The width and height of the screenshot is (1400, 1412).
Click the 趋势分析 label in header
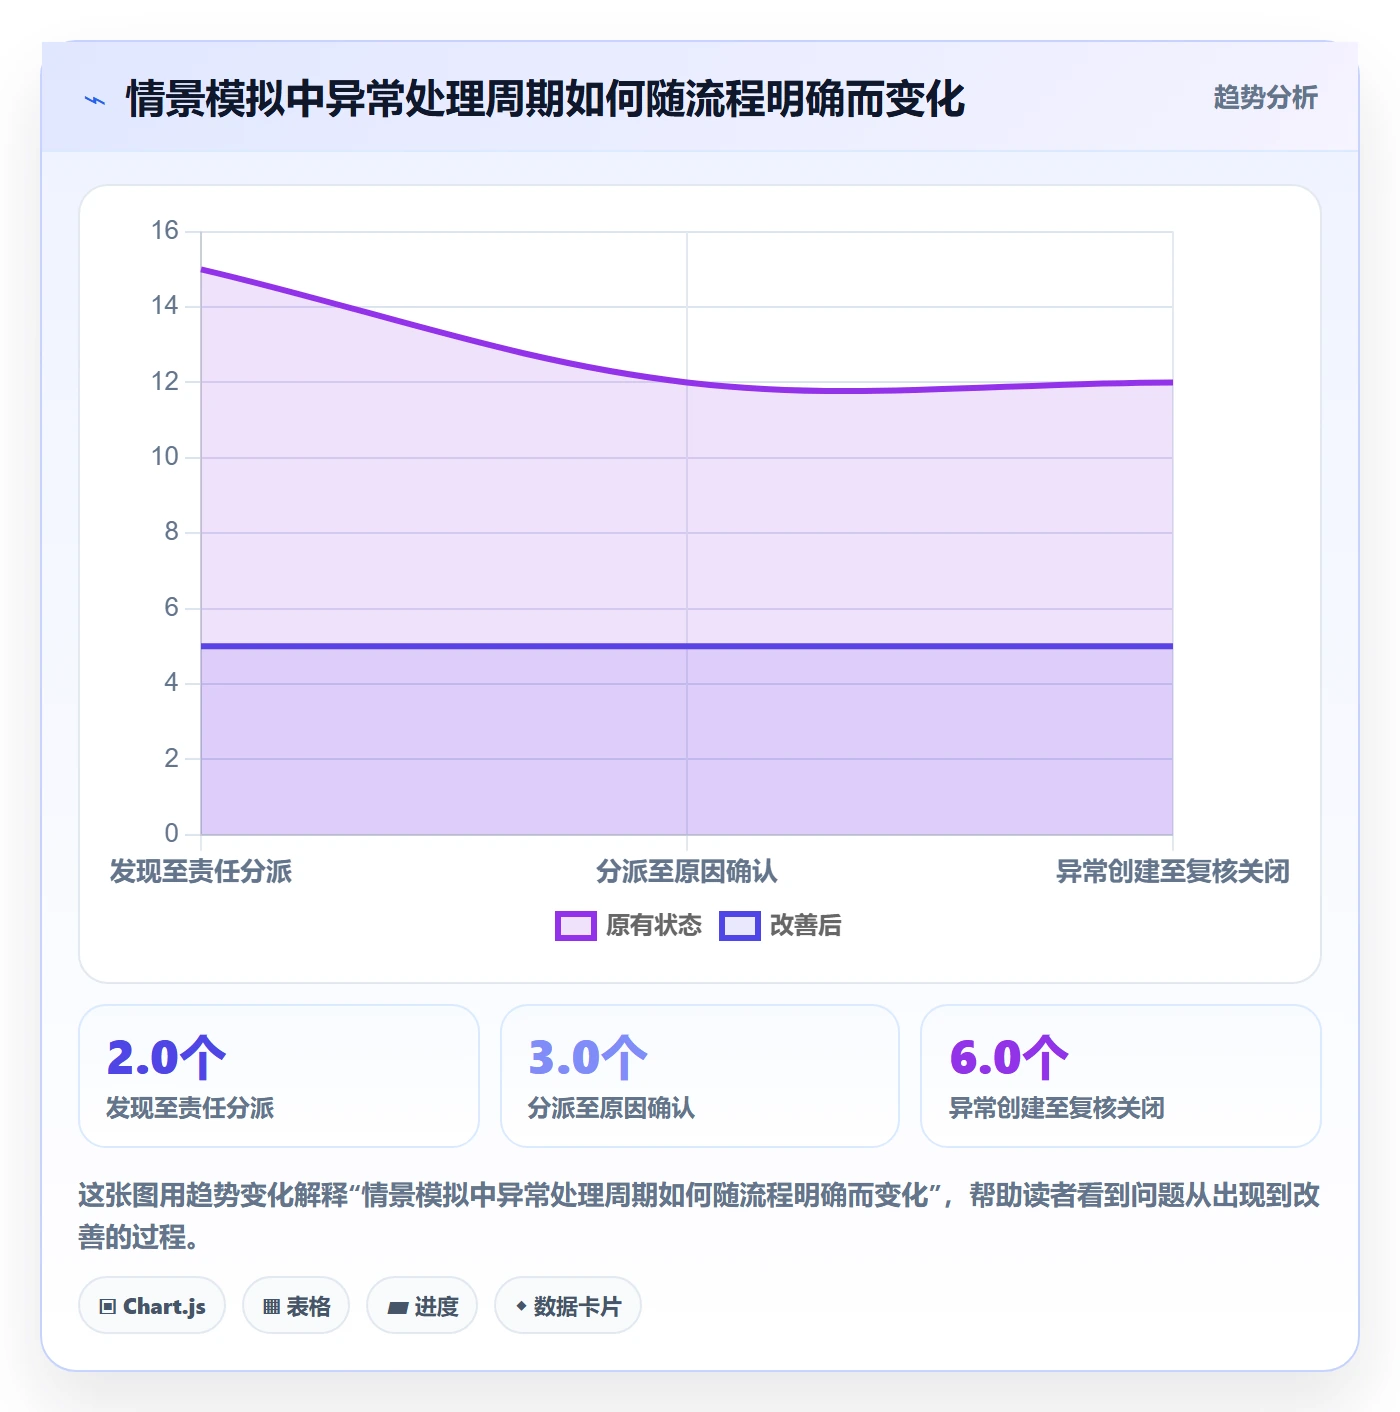coord(1265,98)
